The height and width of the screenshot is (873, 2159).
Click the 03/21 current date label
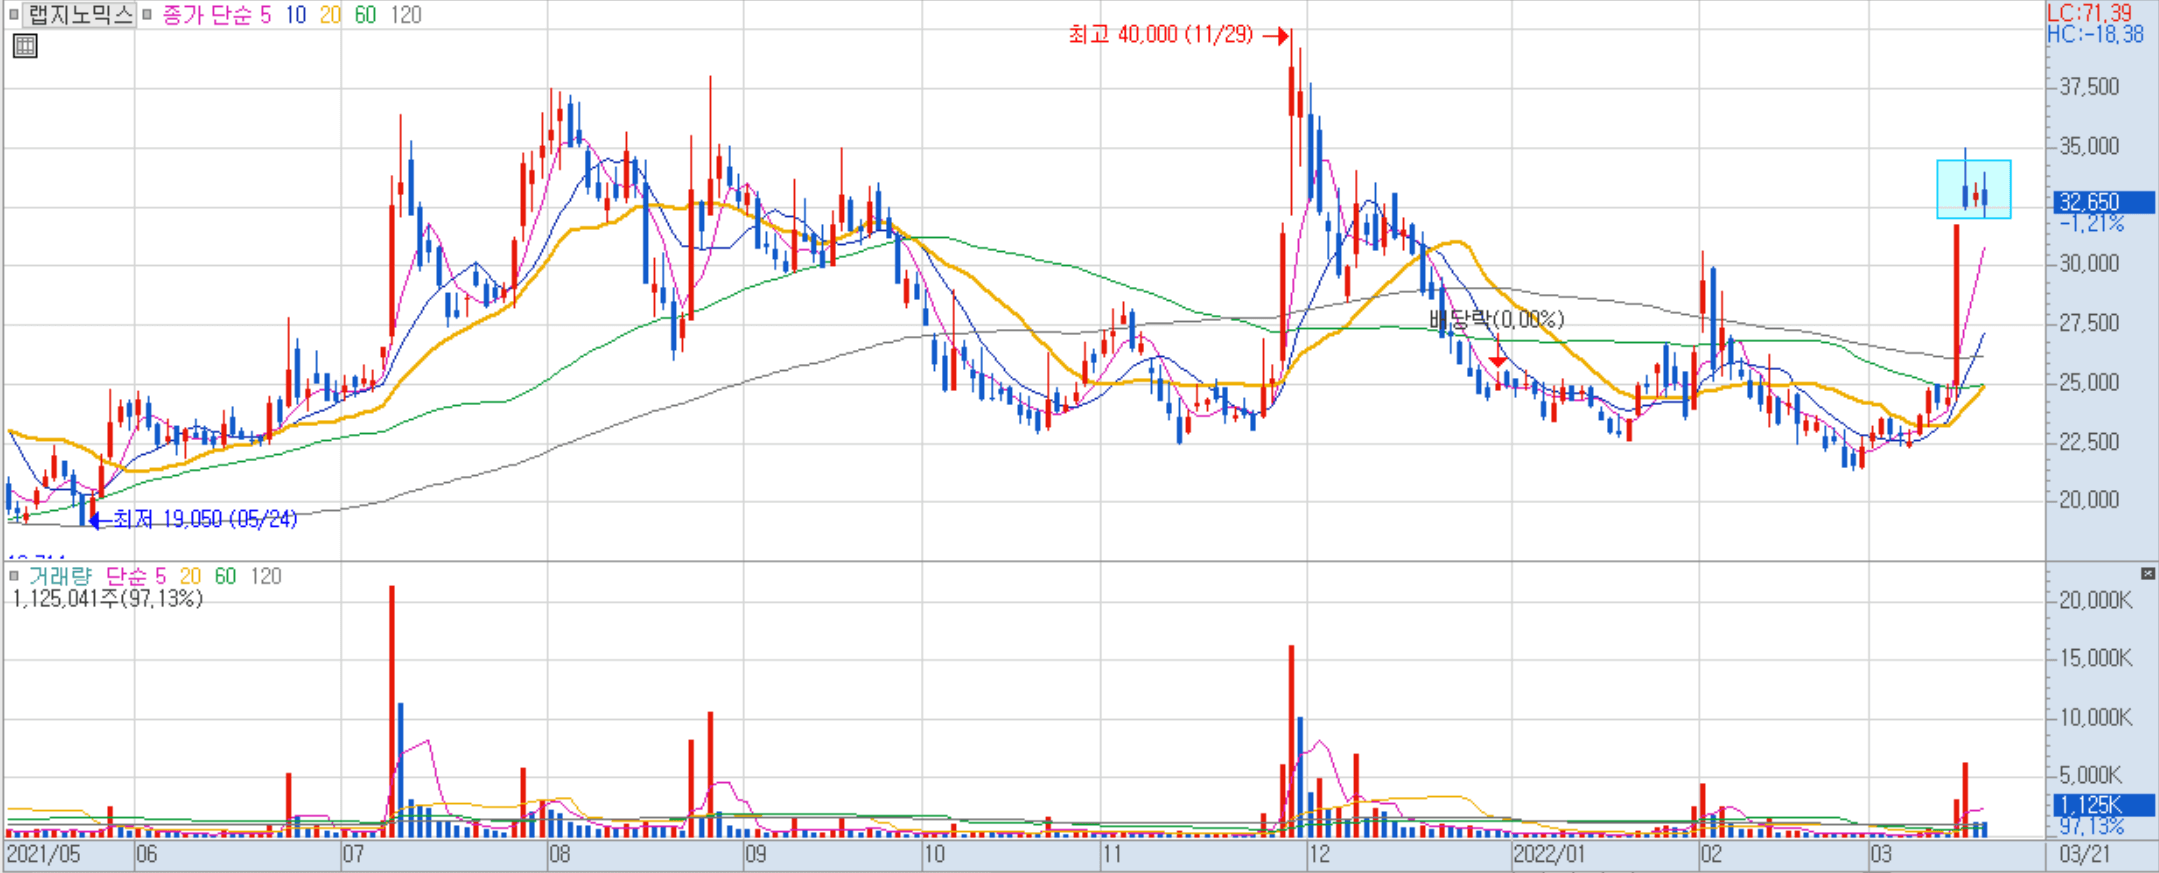2084,855
